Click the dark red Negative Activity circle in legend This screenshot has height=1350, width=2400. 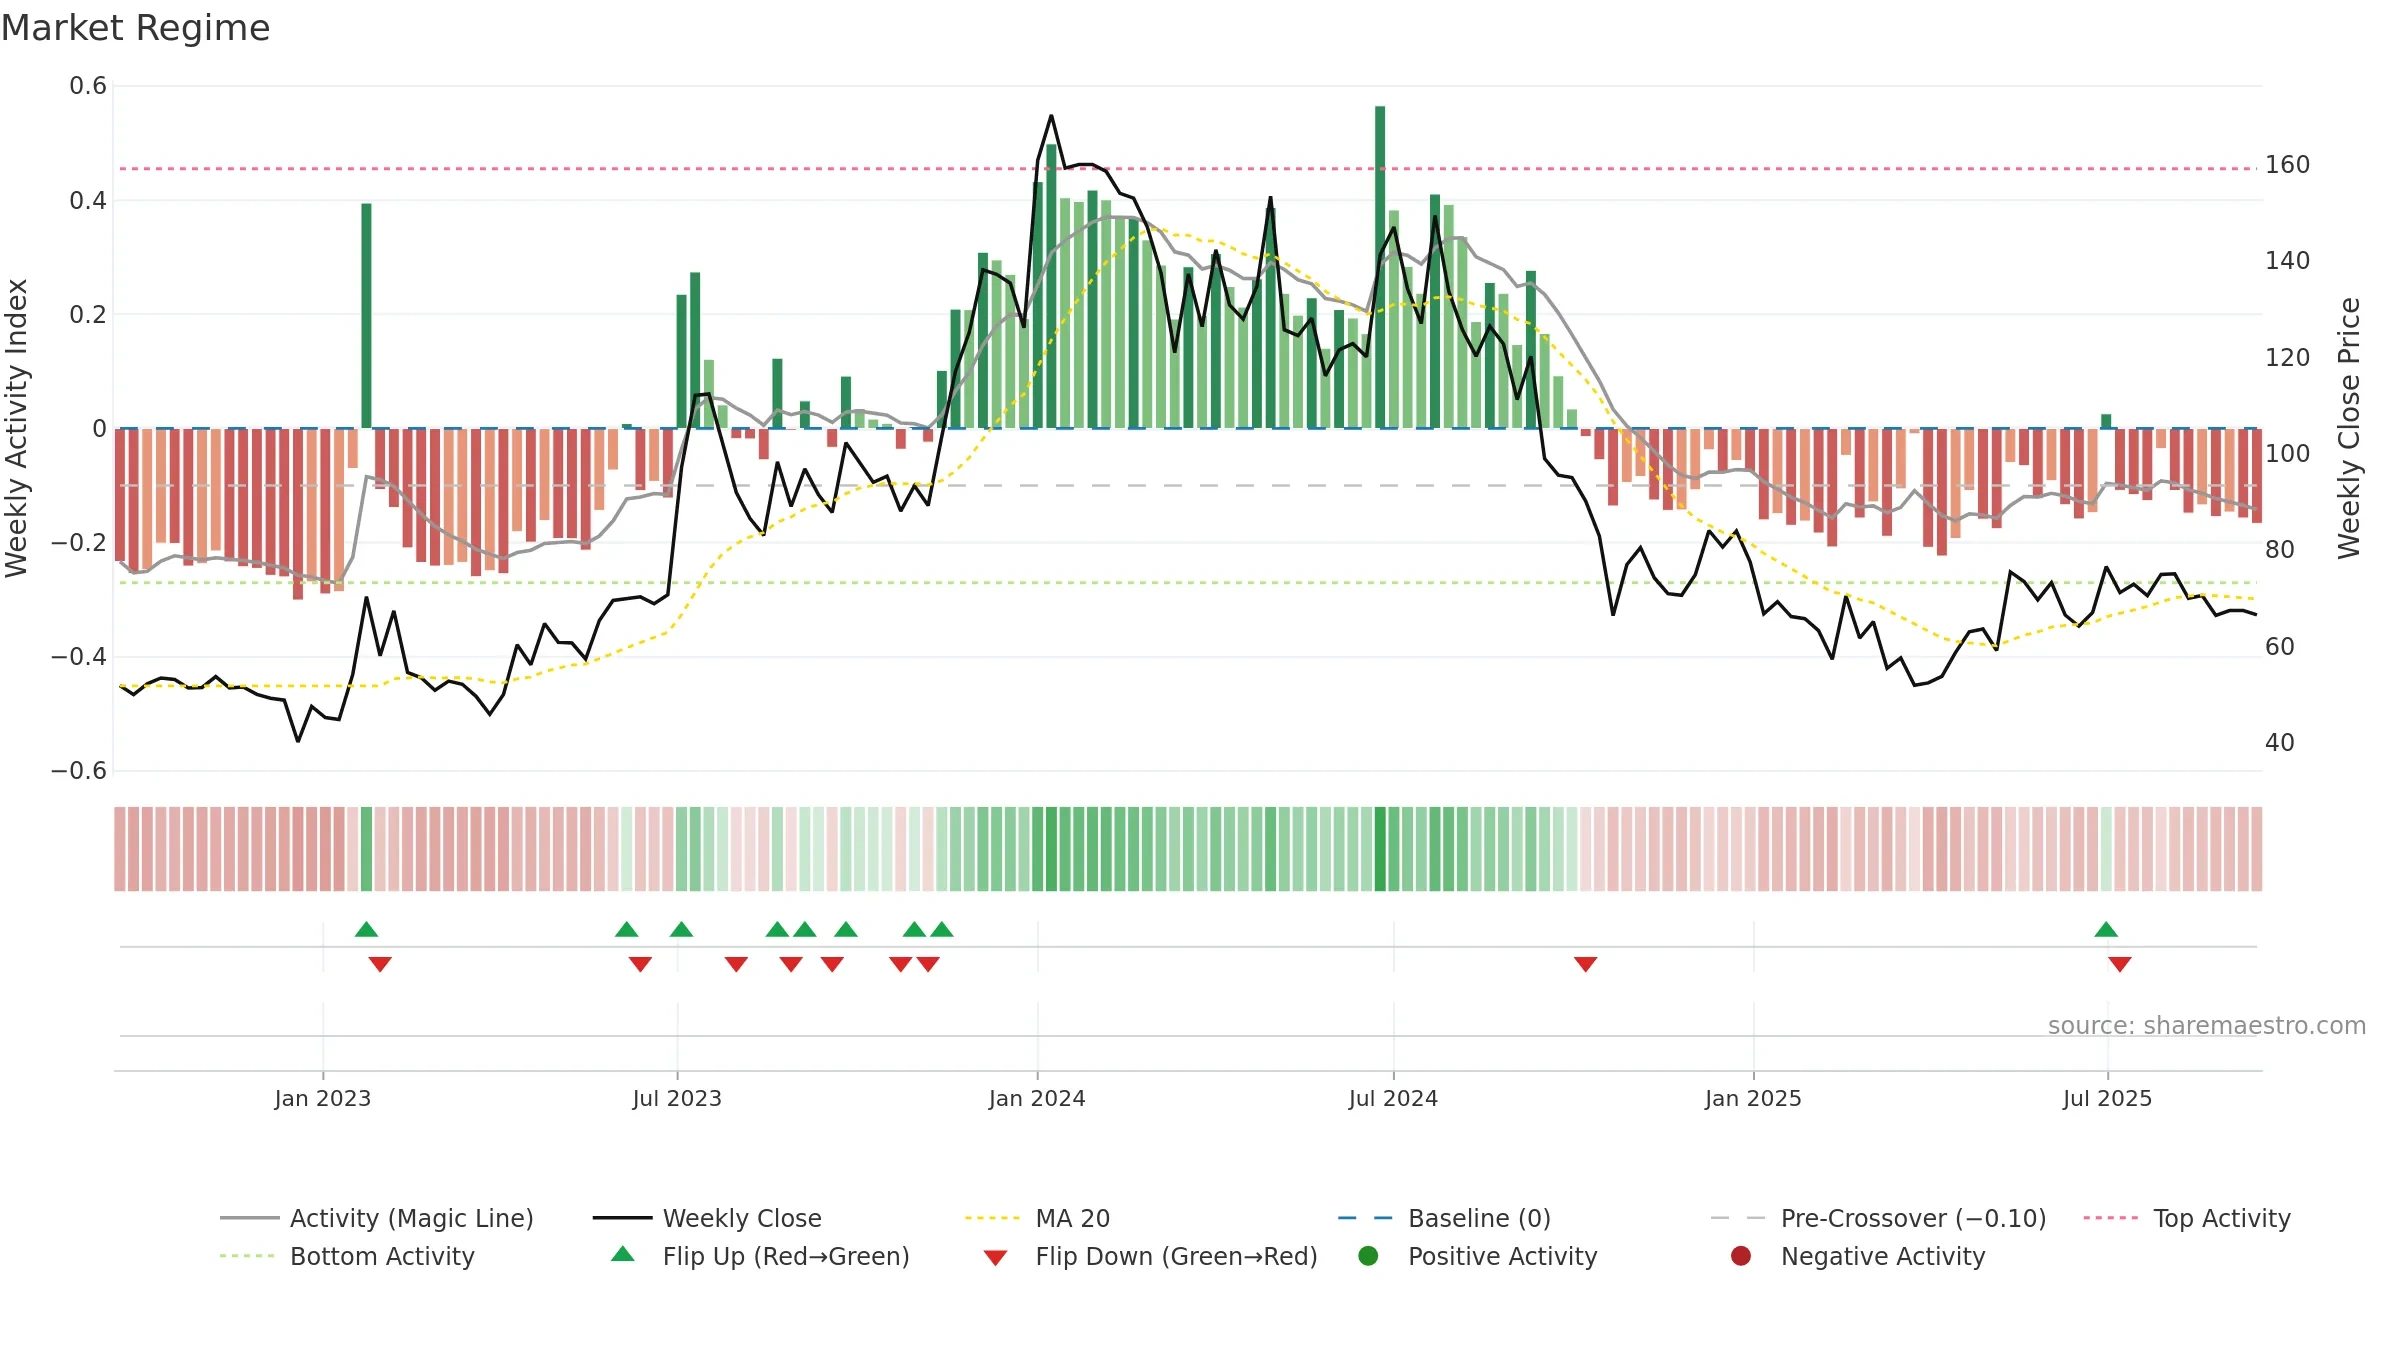click(1741, 1256)
